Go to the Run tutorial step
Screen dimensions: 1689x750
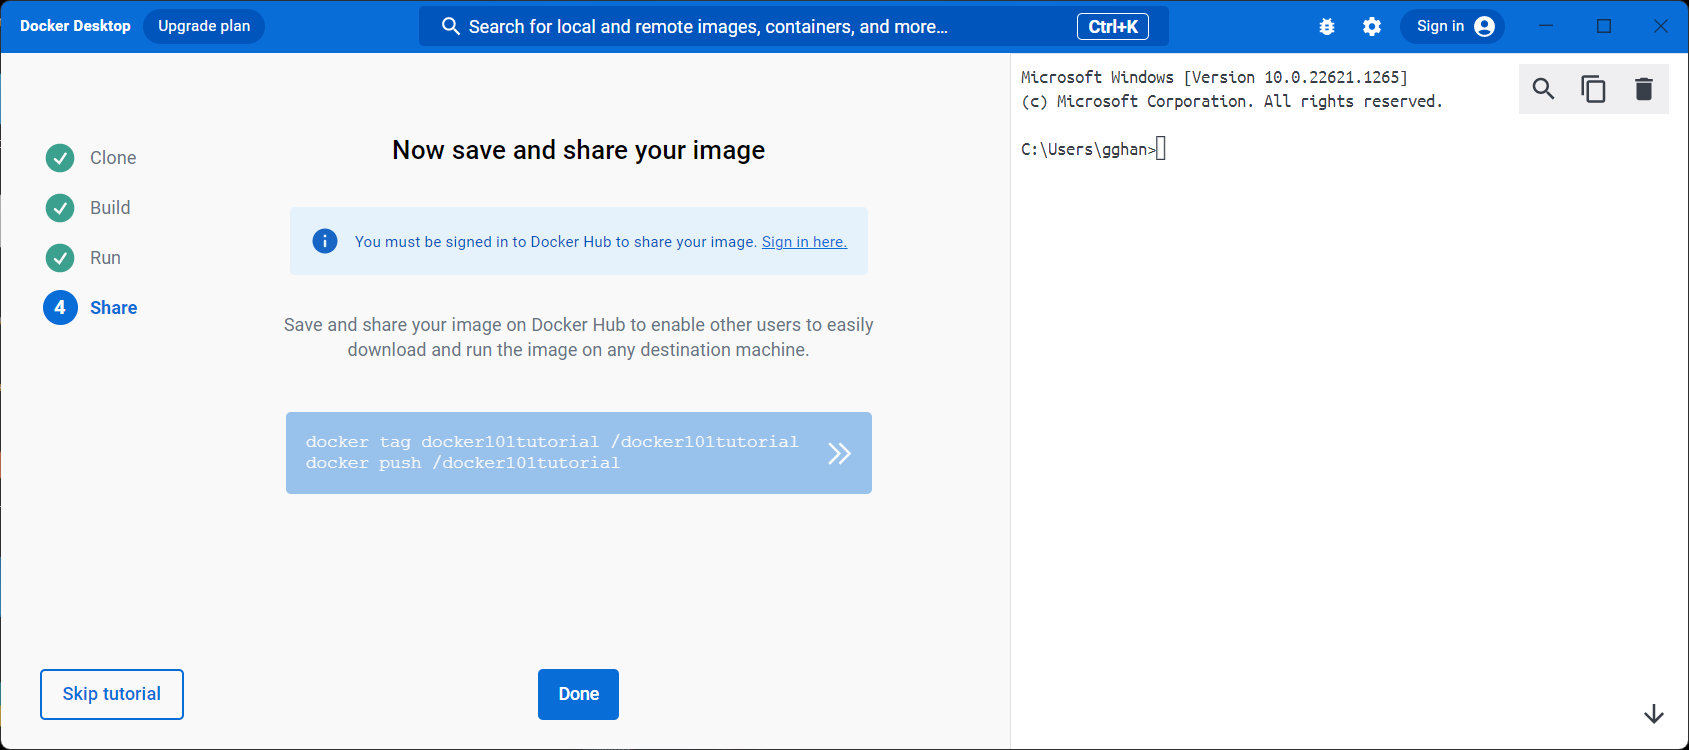(105, 258)
